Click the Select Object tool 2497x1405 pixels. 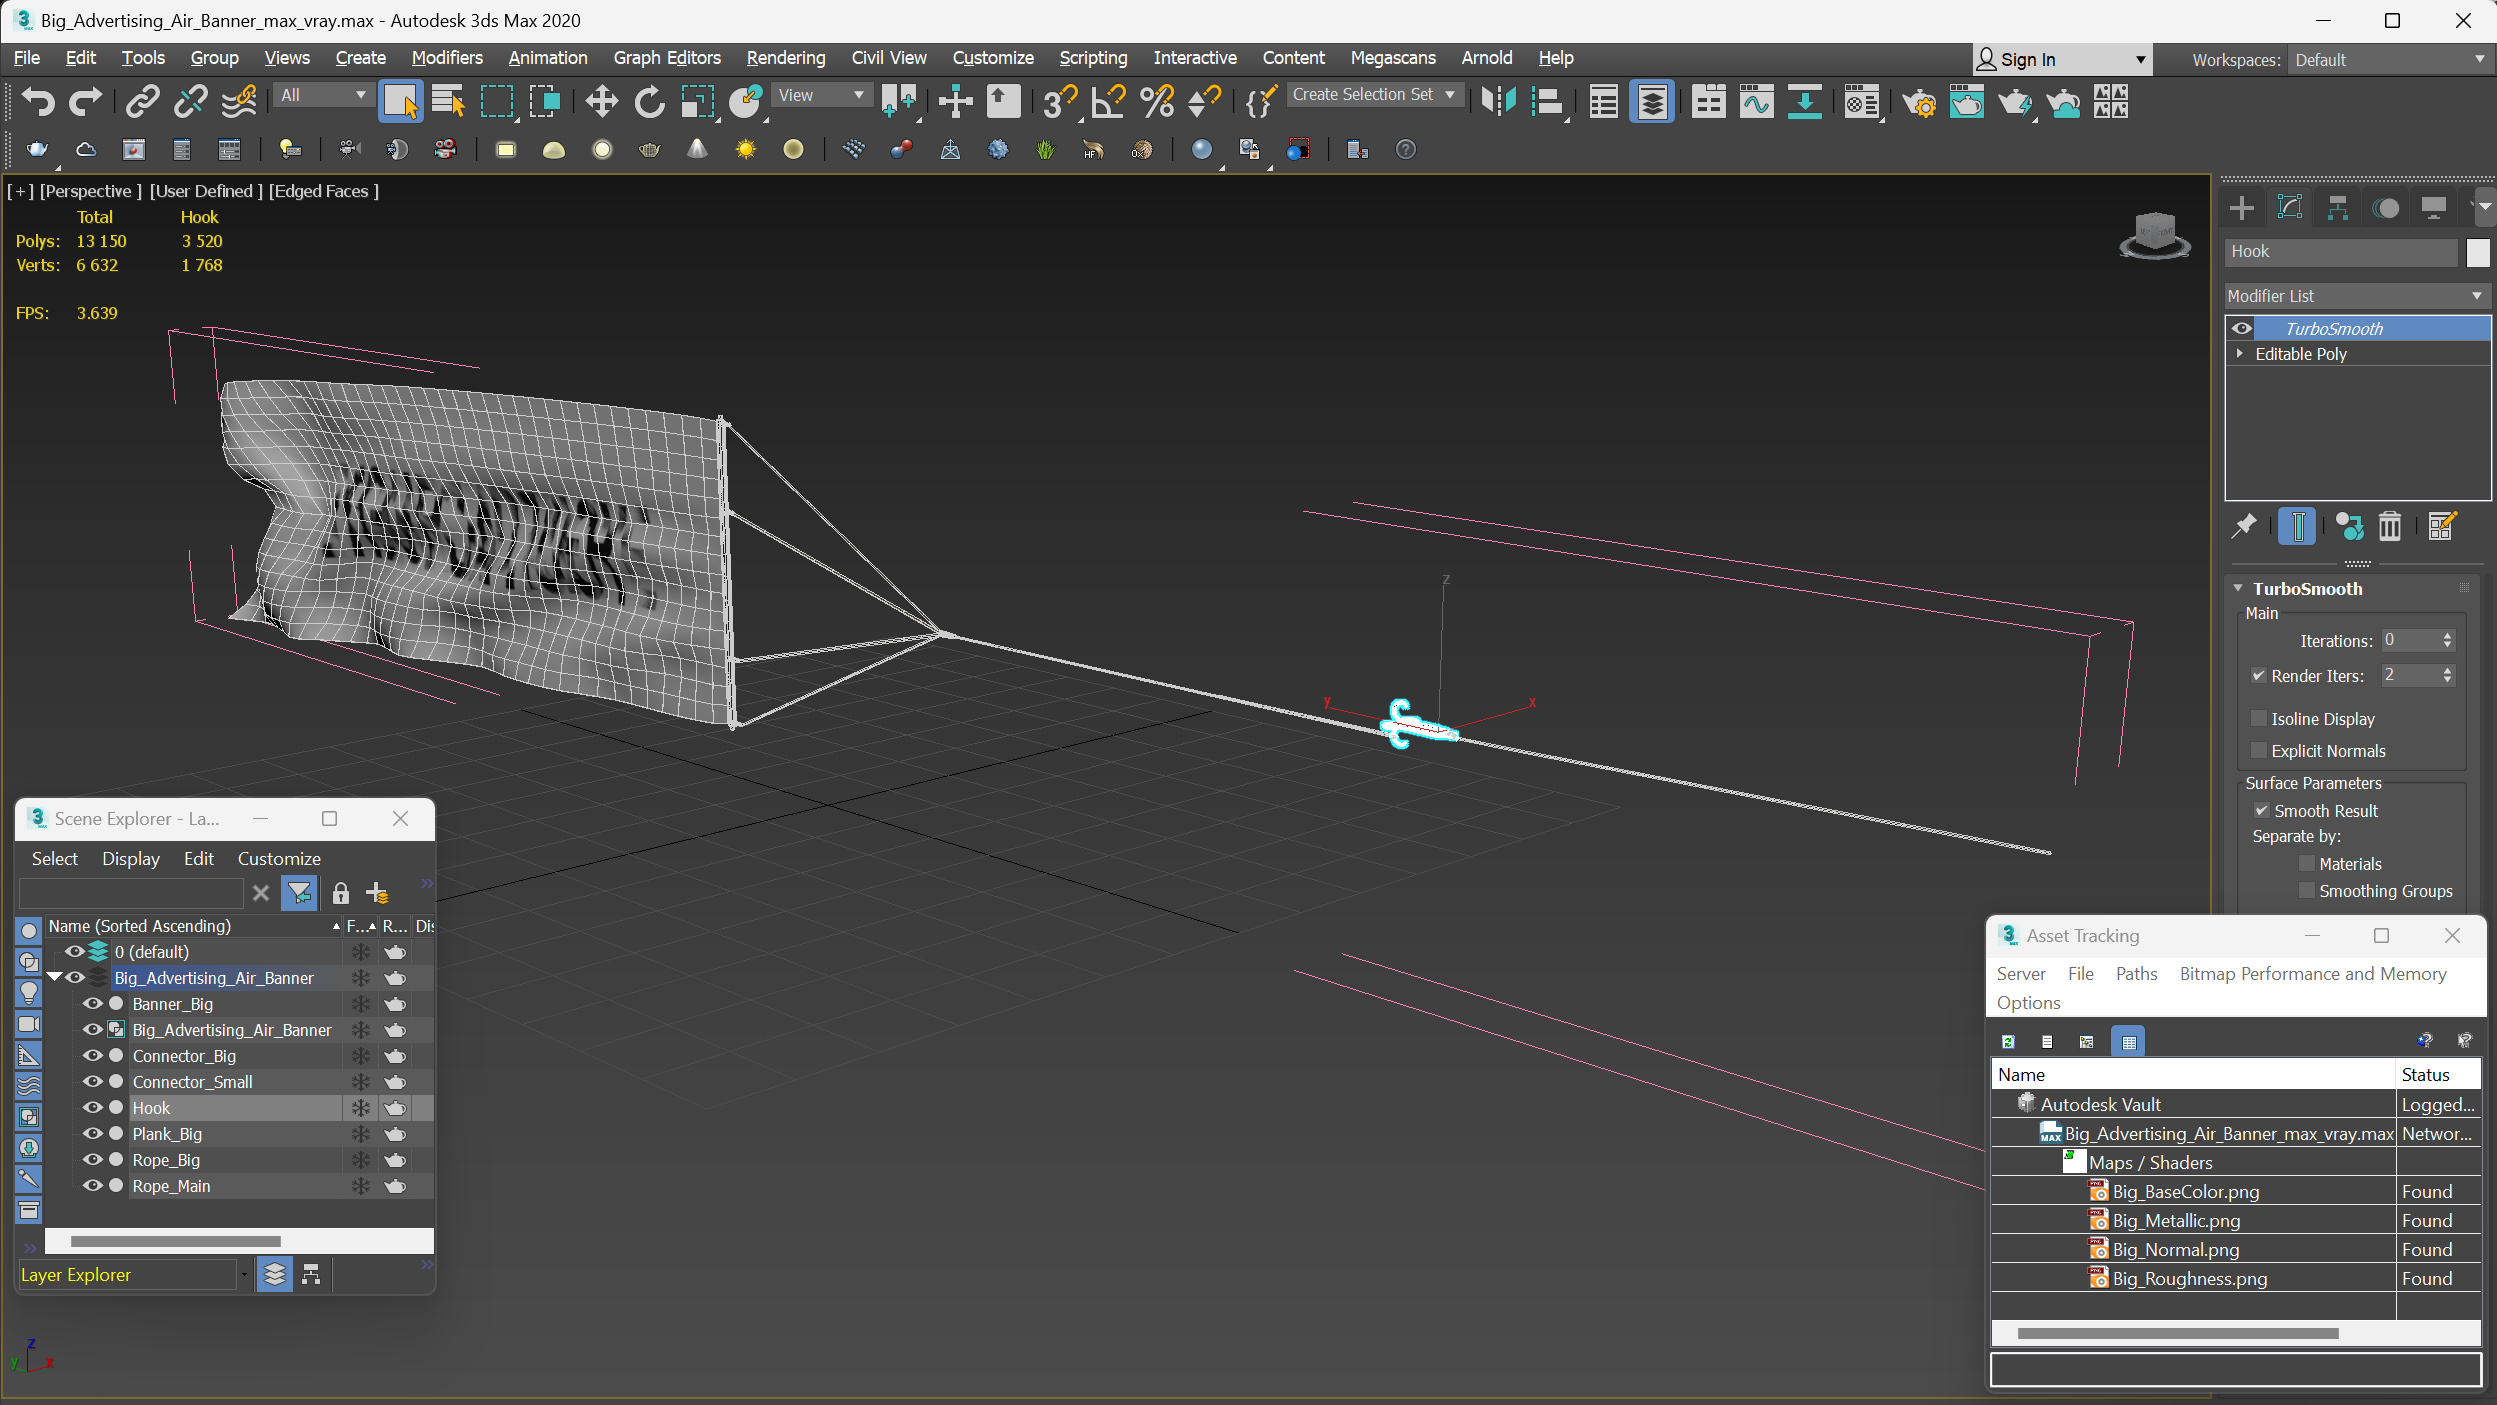[x=400, y=103]
